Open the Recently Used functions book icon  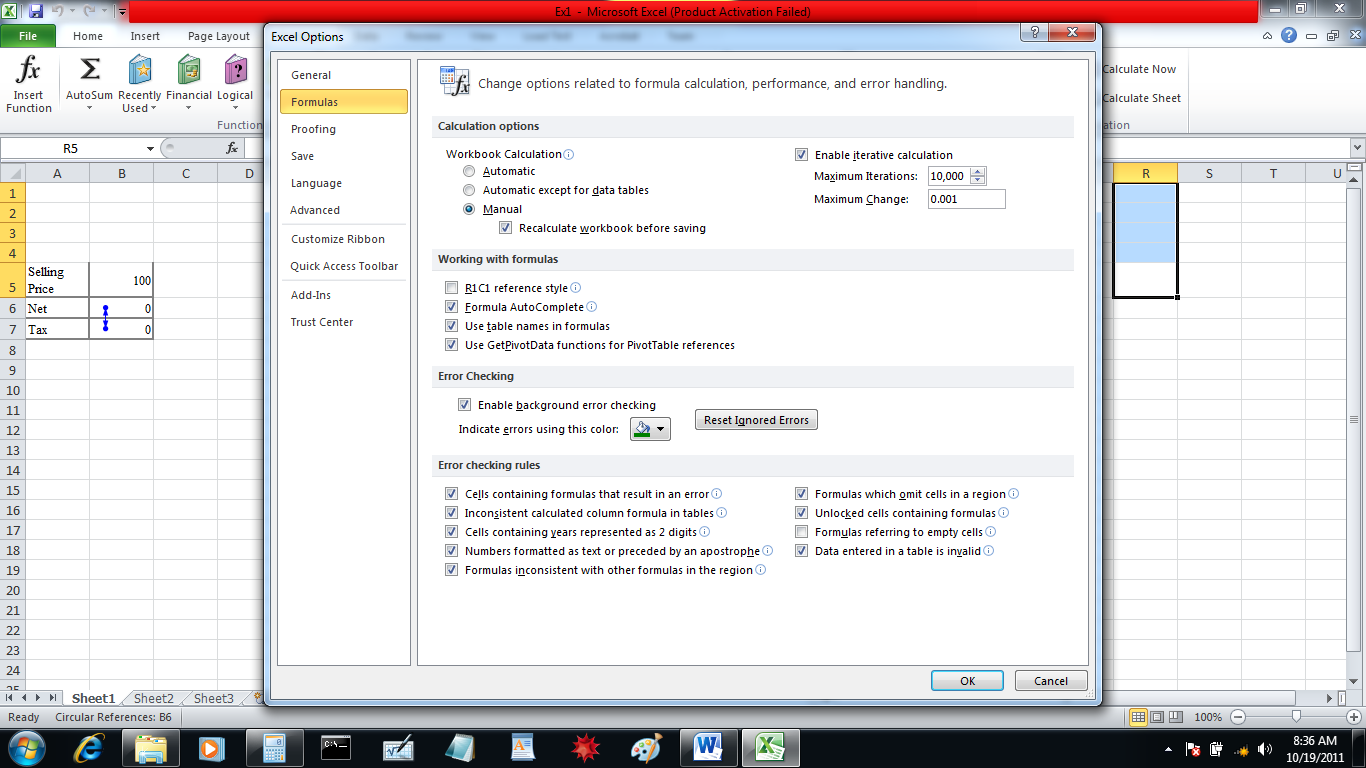[140, 70]
